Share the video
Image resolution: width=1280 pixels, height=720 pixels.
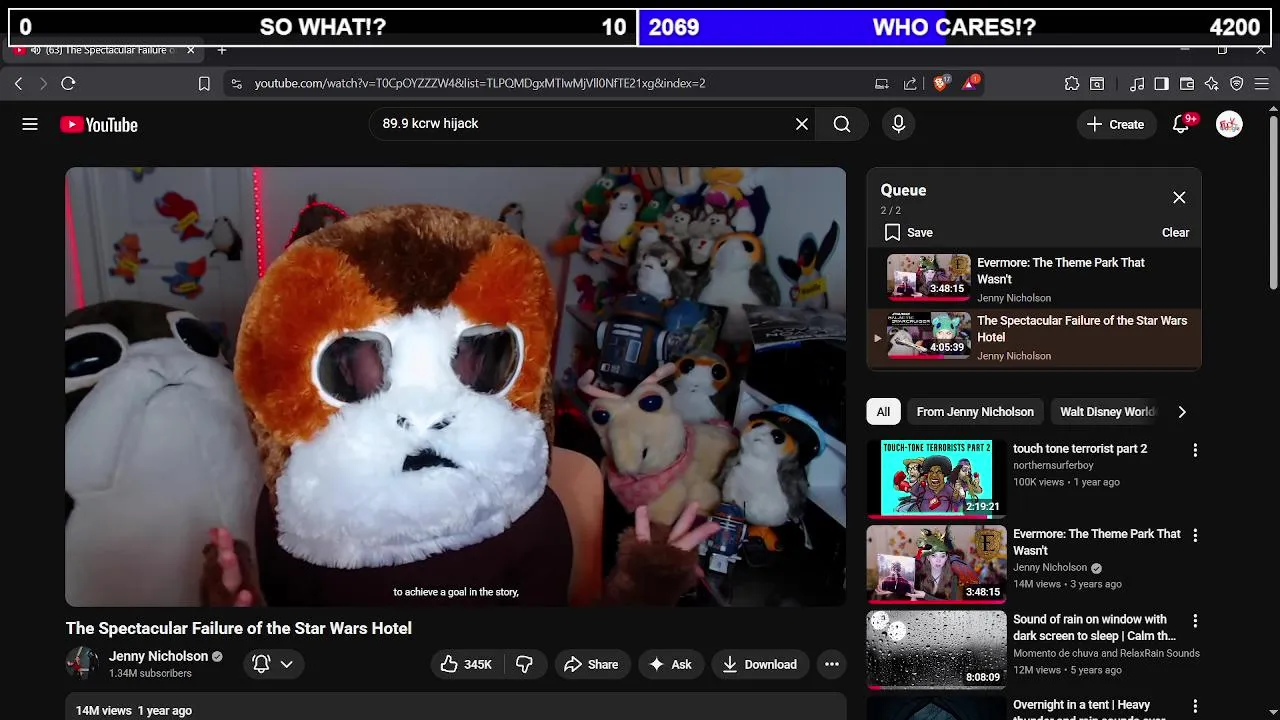[591, 665]
